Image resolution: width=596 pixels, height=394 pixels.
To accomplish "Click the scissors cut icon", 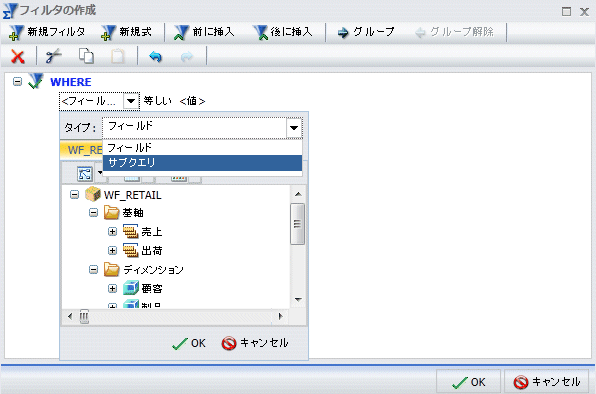I will pyautogui.click(x=54, y=56).
